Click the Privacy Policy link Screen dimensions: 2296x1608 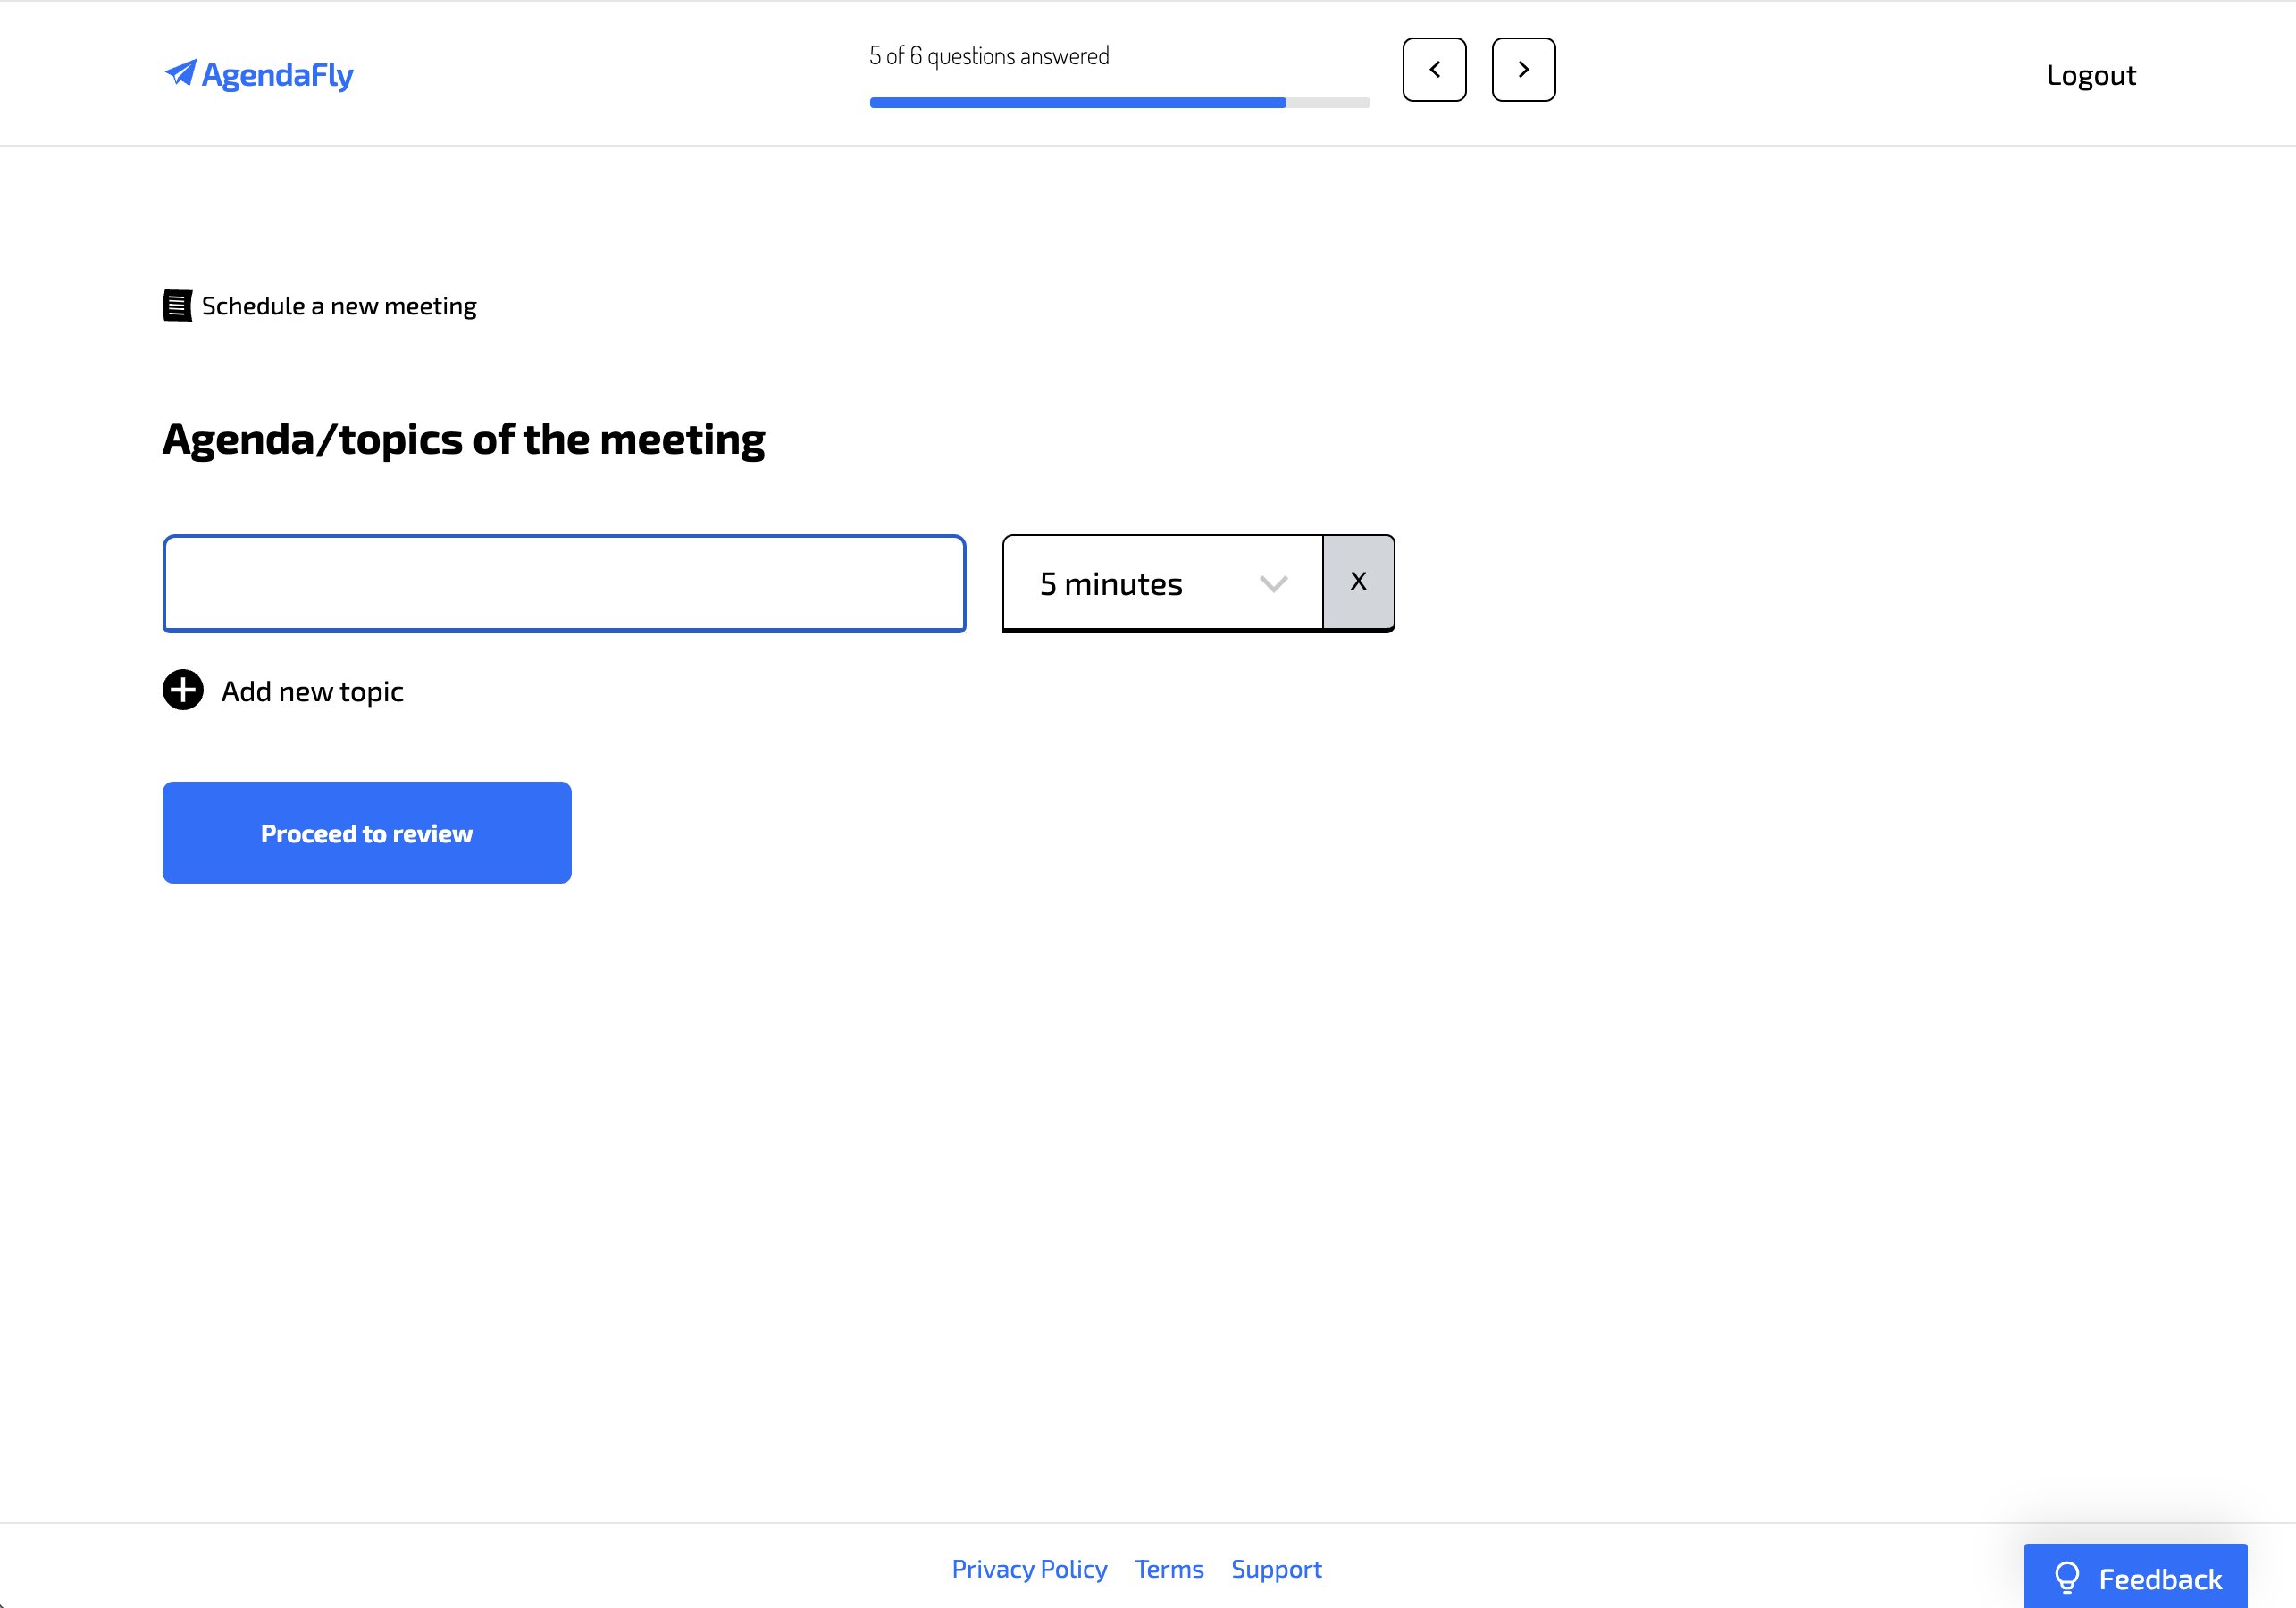coord(1029,1566)
